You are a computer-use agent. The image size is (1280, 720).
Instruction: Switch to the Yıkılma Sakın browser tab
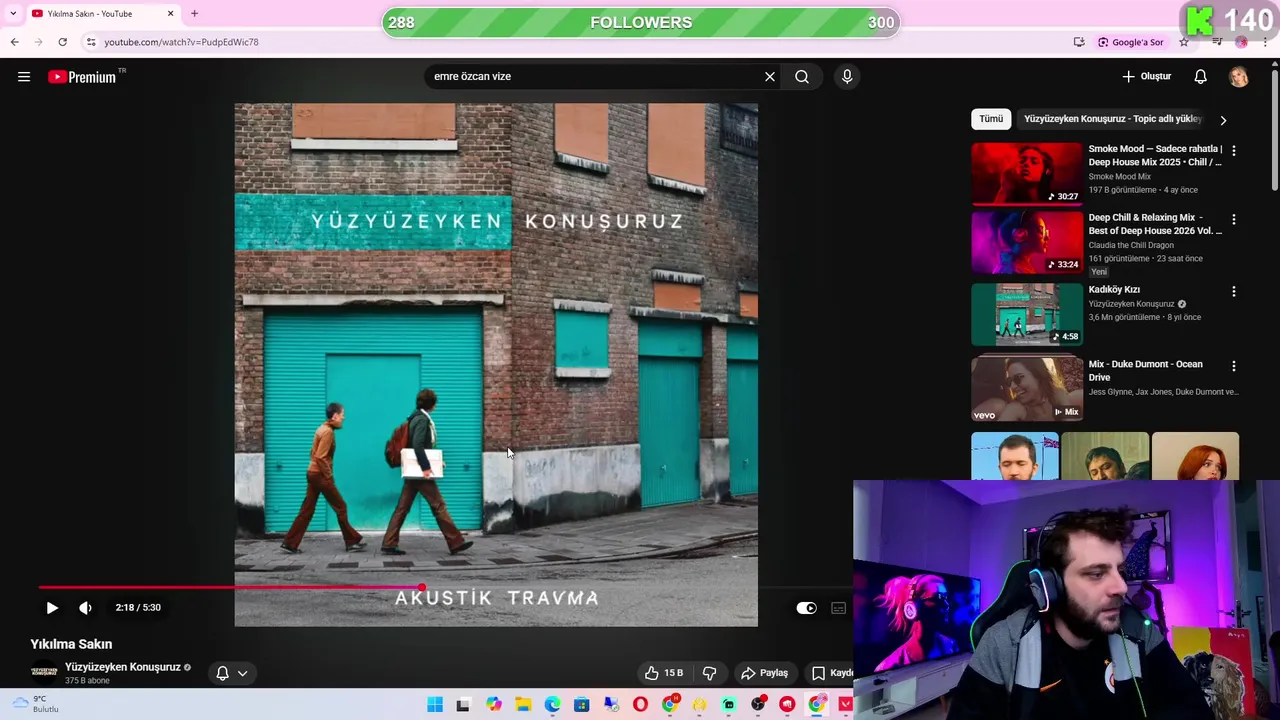(101, 14)
